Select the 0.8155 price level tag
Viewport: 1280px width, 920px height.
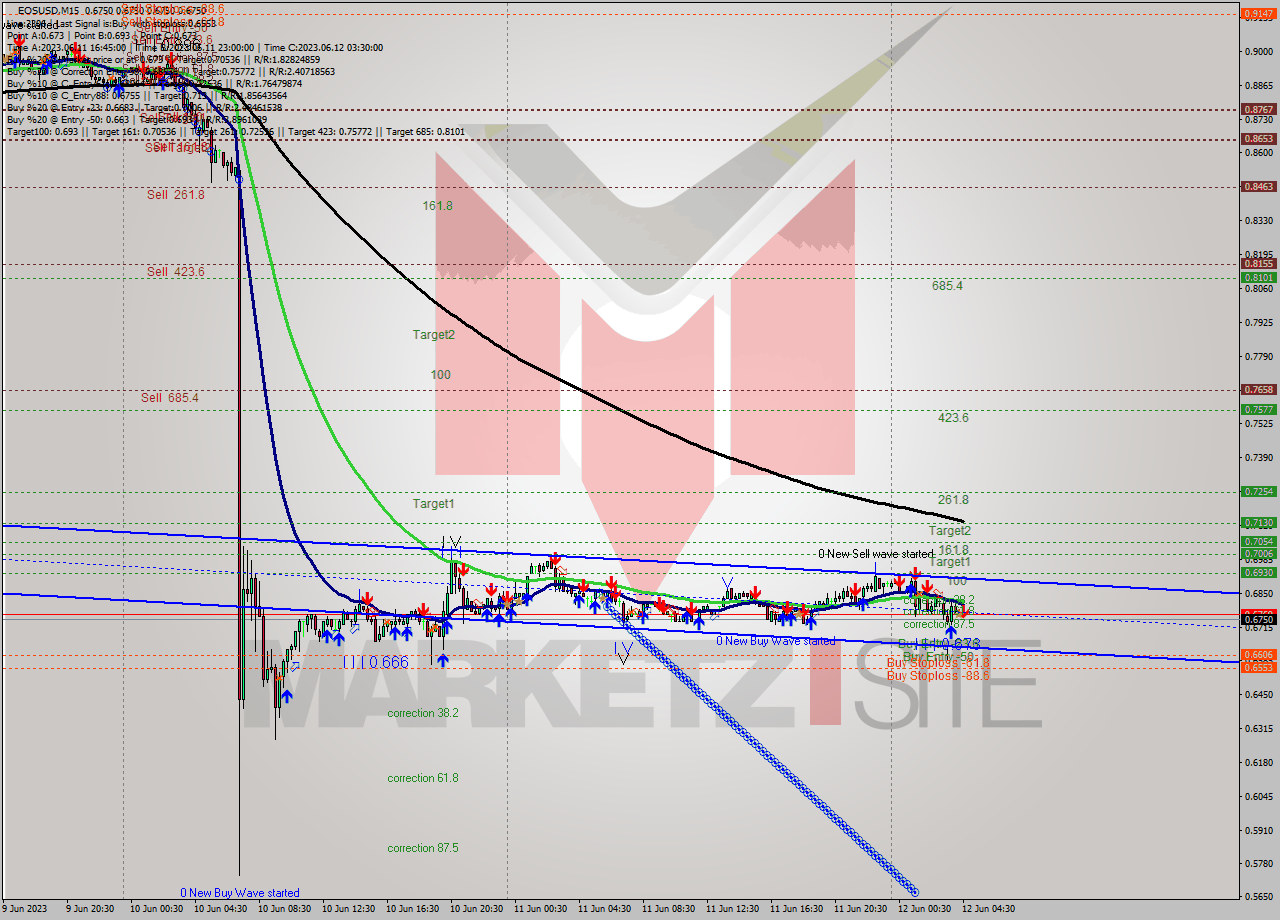[1258, 265]
